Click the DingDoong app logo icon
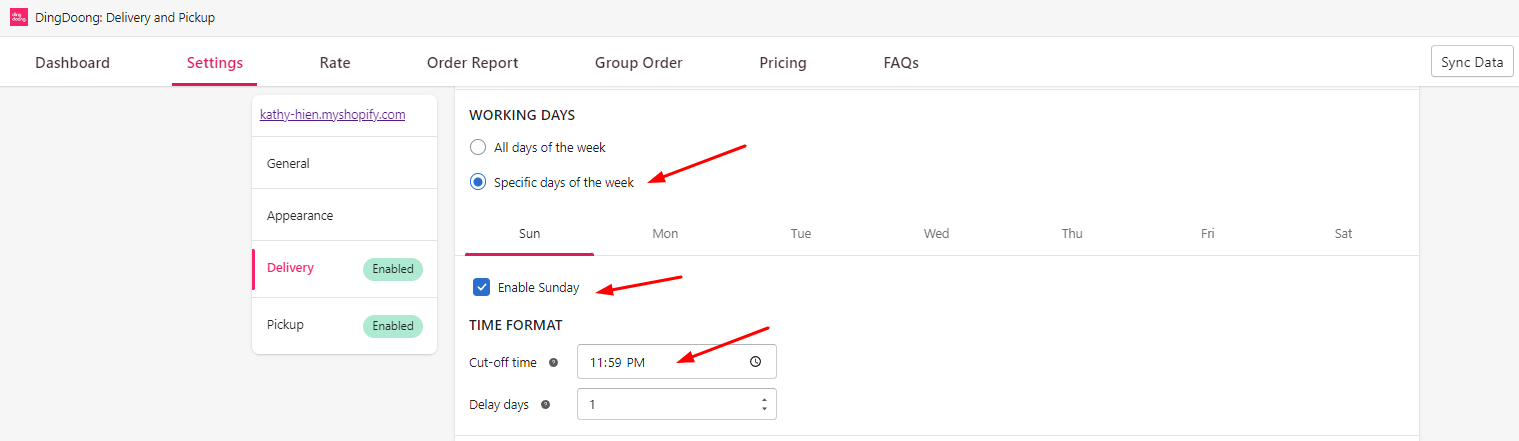Image resolution: width=1519 pixels, height=441 pixels. click(x=18, y=17)
